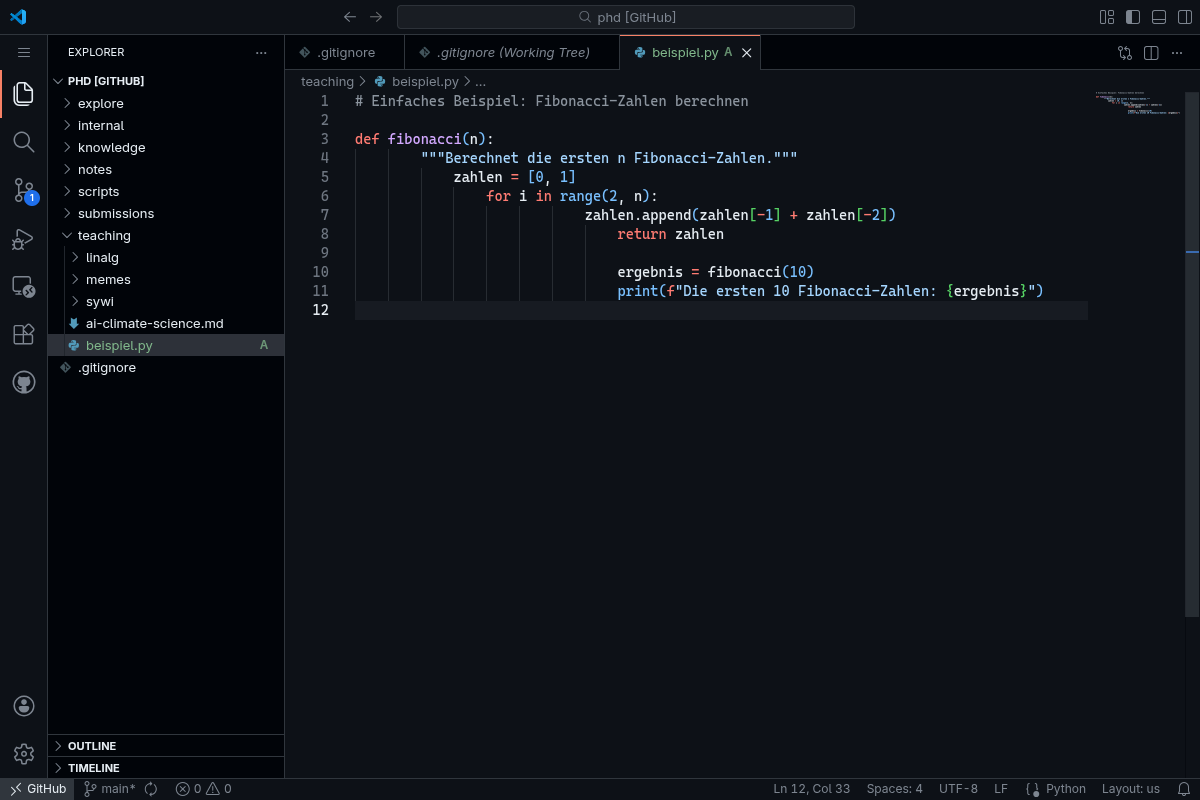Place cursor on line 12 of editor

click(721, 310)
